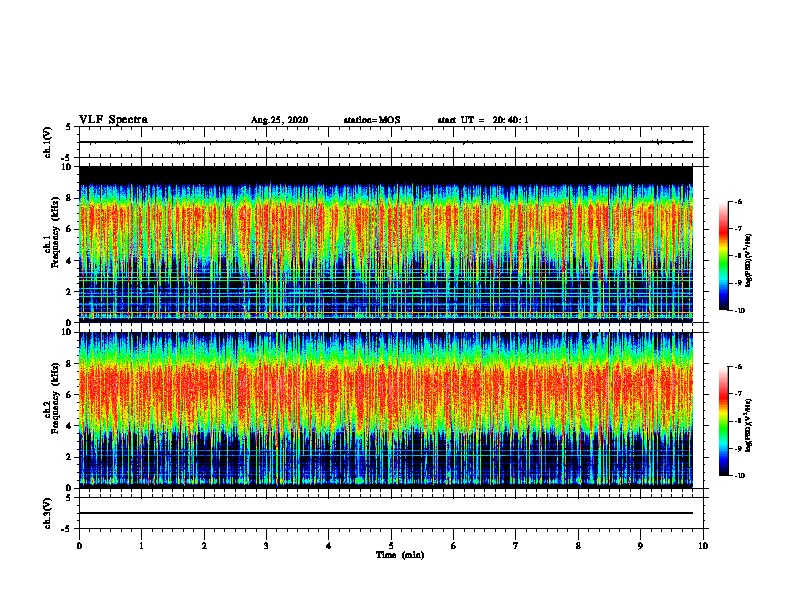792x612 pixels.
Task: Click the "VLF Spectra" plot title
Action: click(113, 120)
